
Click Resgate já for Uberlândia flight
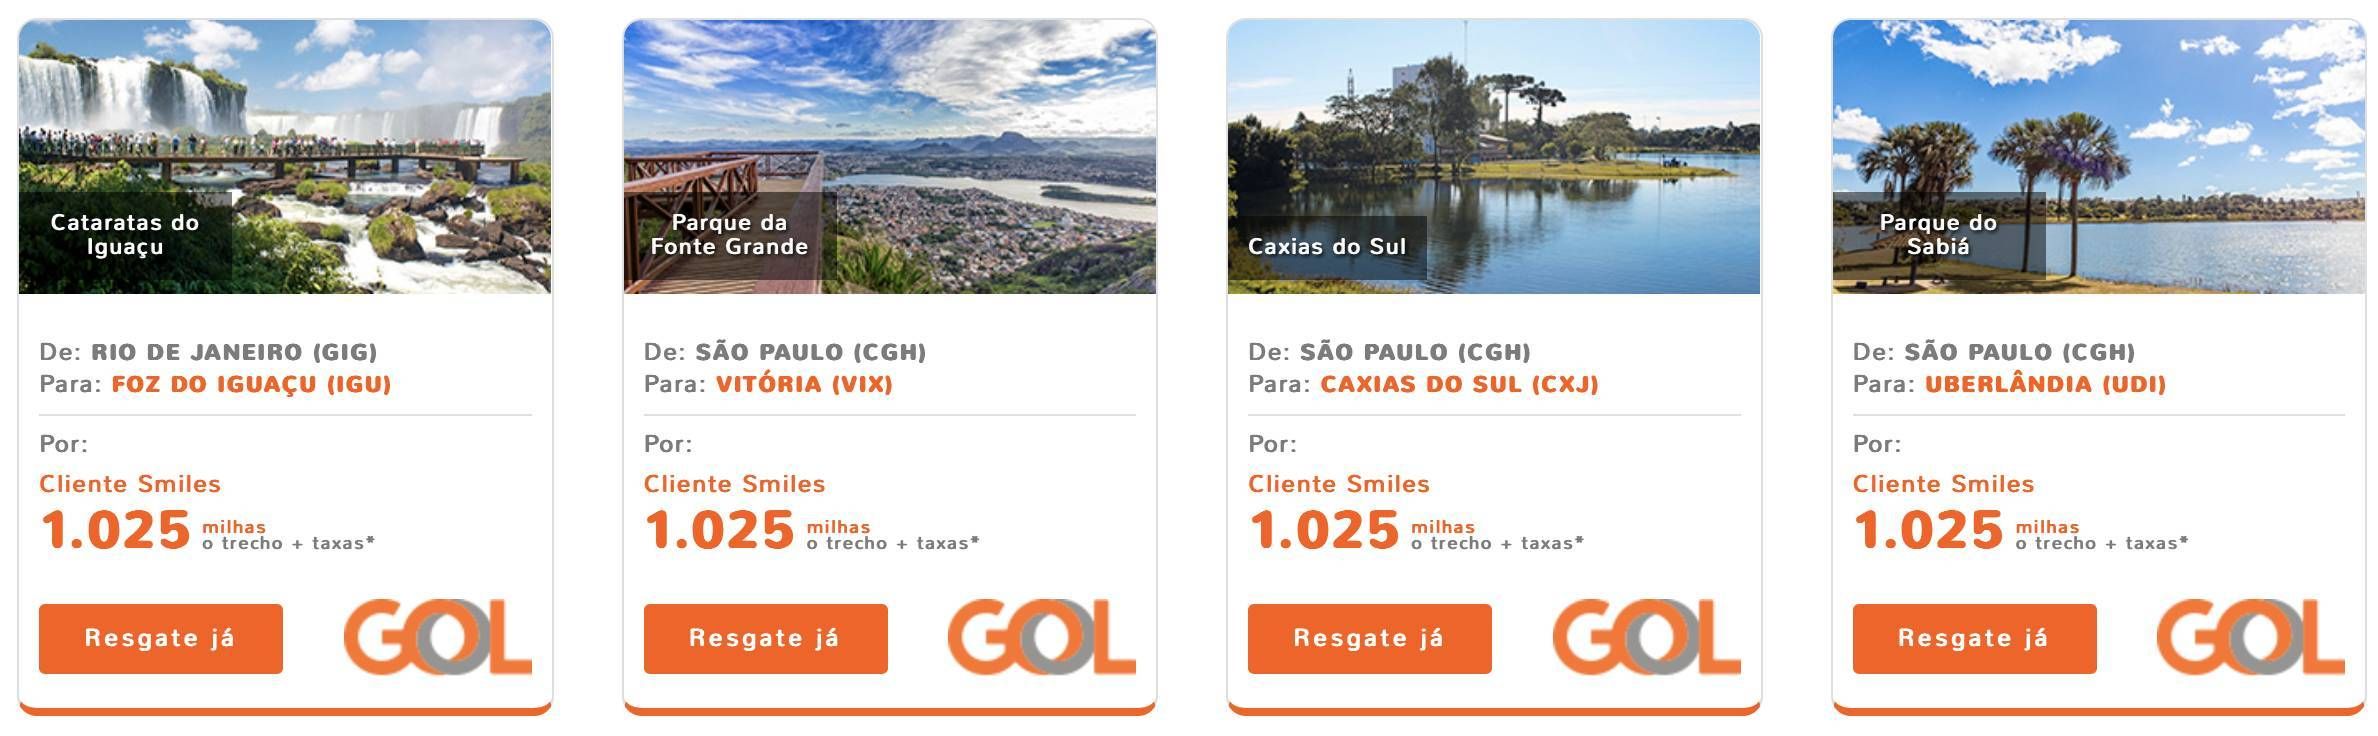[x=1975, y=638]
